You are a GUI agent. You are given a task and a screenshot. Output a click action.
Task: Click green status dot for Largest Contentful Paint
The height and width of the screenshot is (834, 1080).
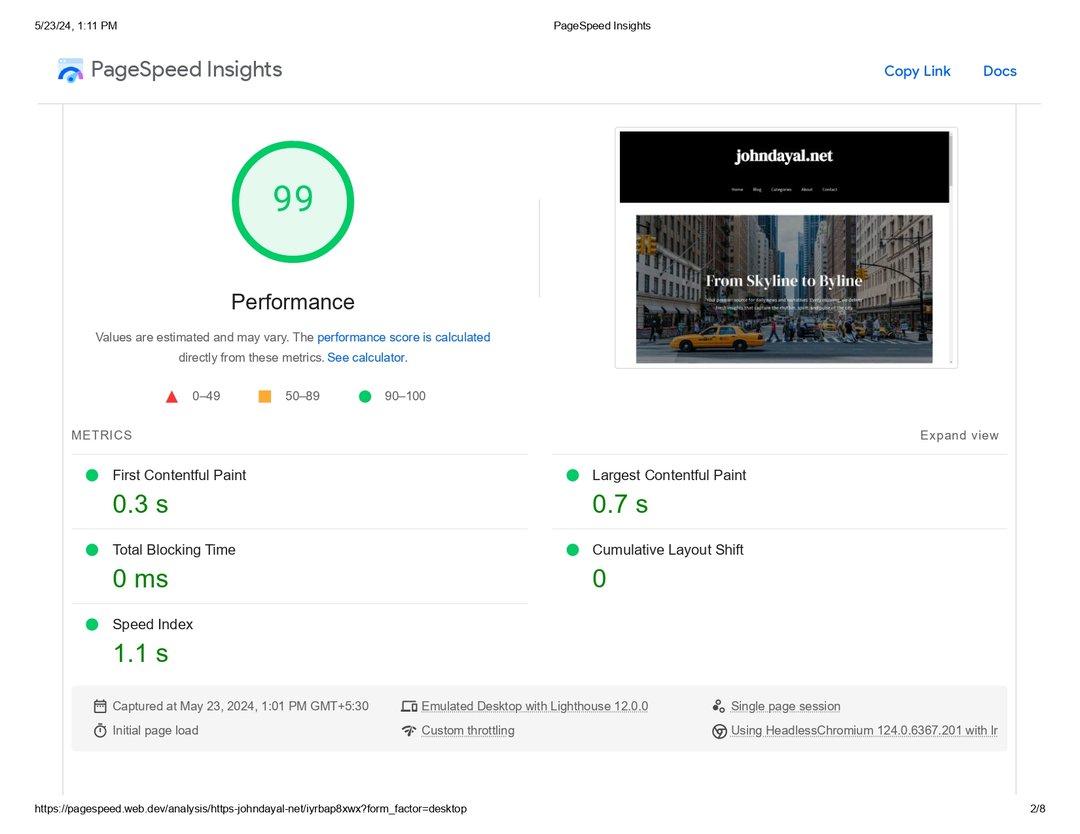click(x=572, y=475)
